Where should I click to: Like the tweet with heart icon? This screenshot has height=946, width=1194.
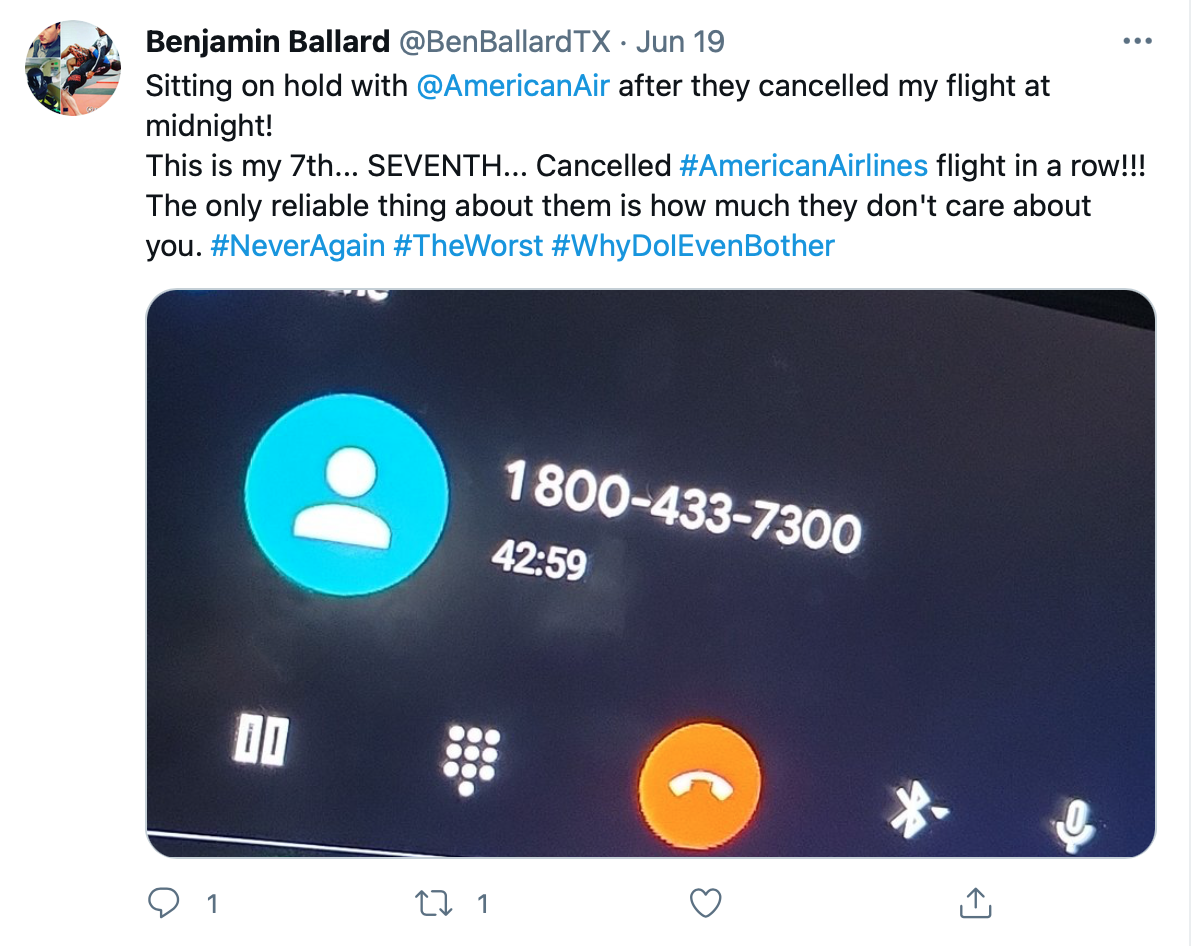(705, 903)
